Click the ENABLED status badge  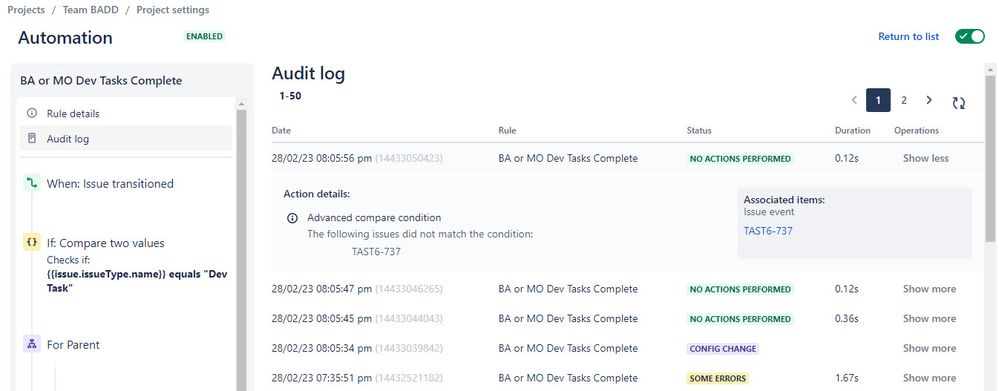coord(205,36)
